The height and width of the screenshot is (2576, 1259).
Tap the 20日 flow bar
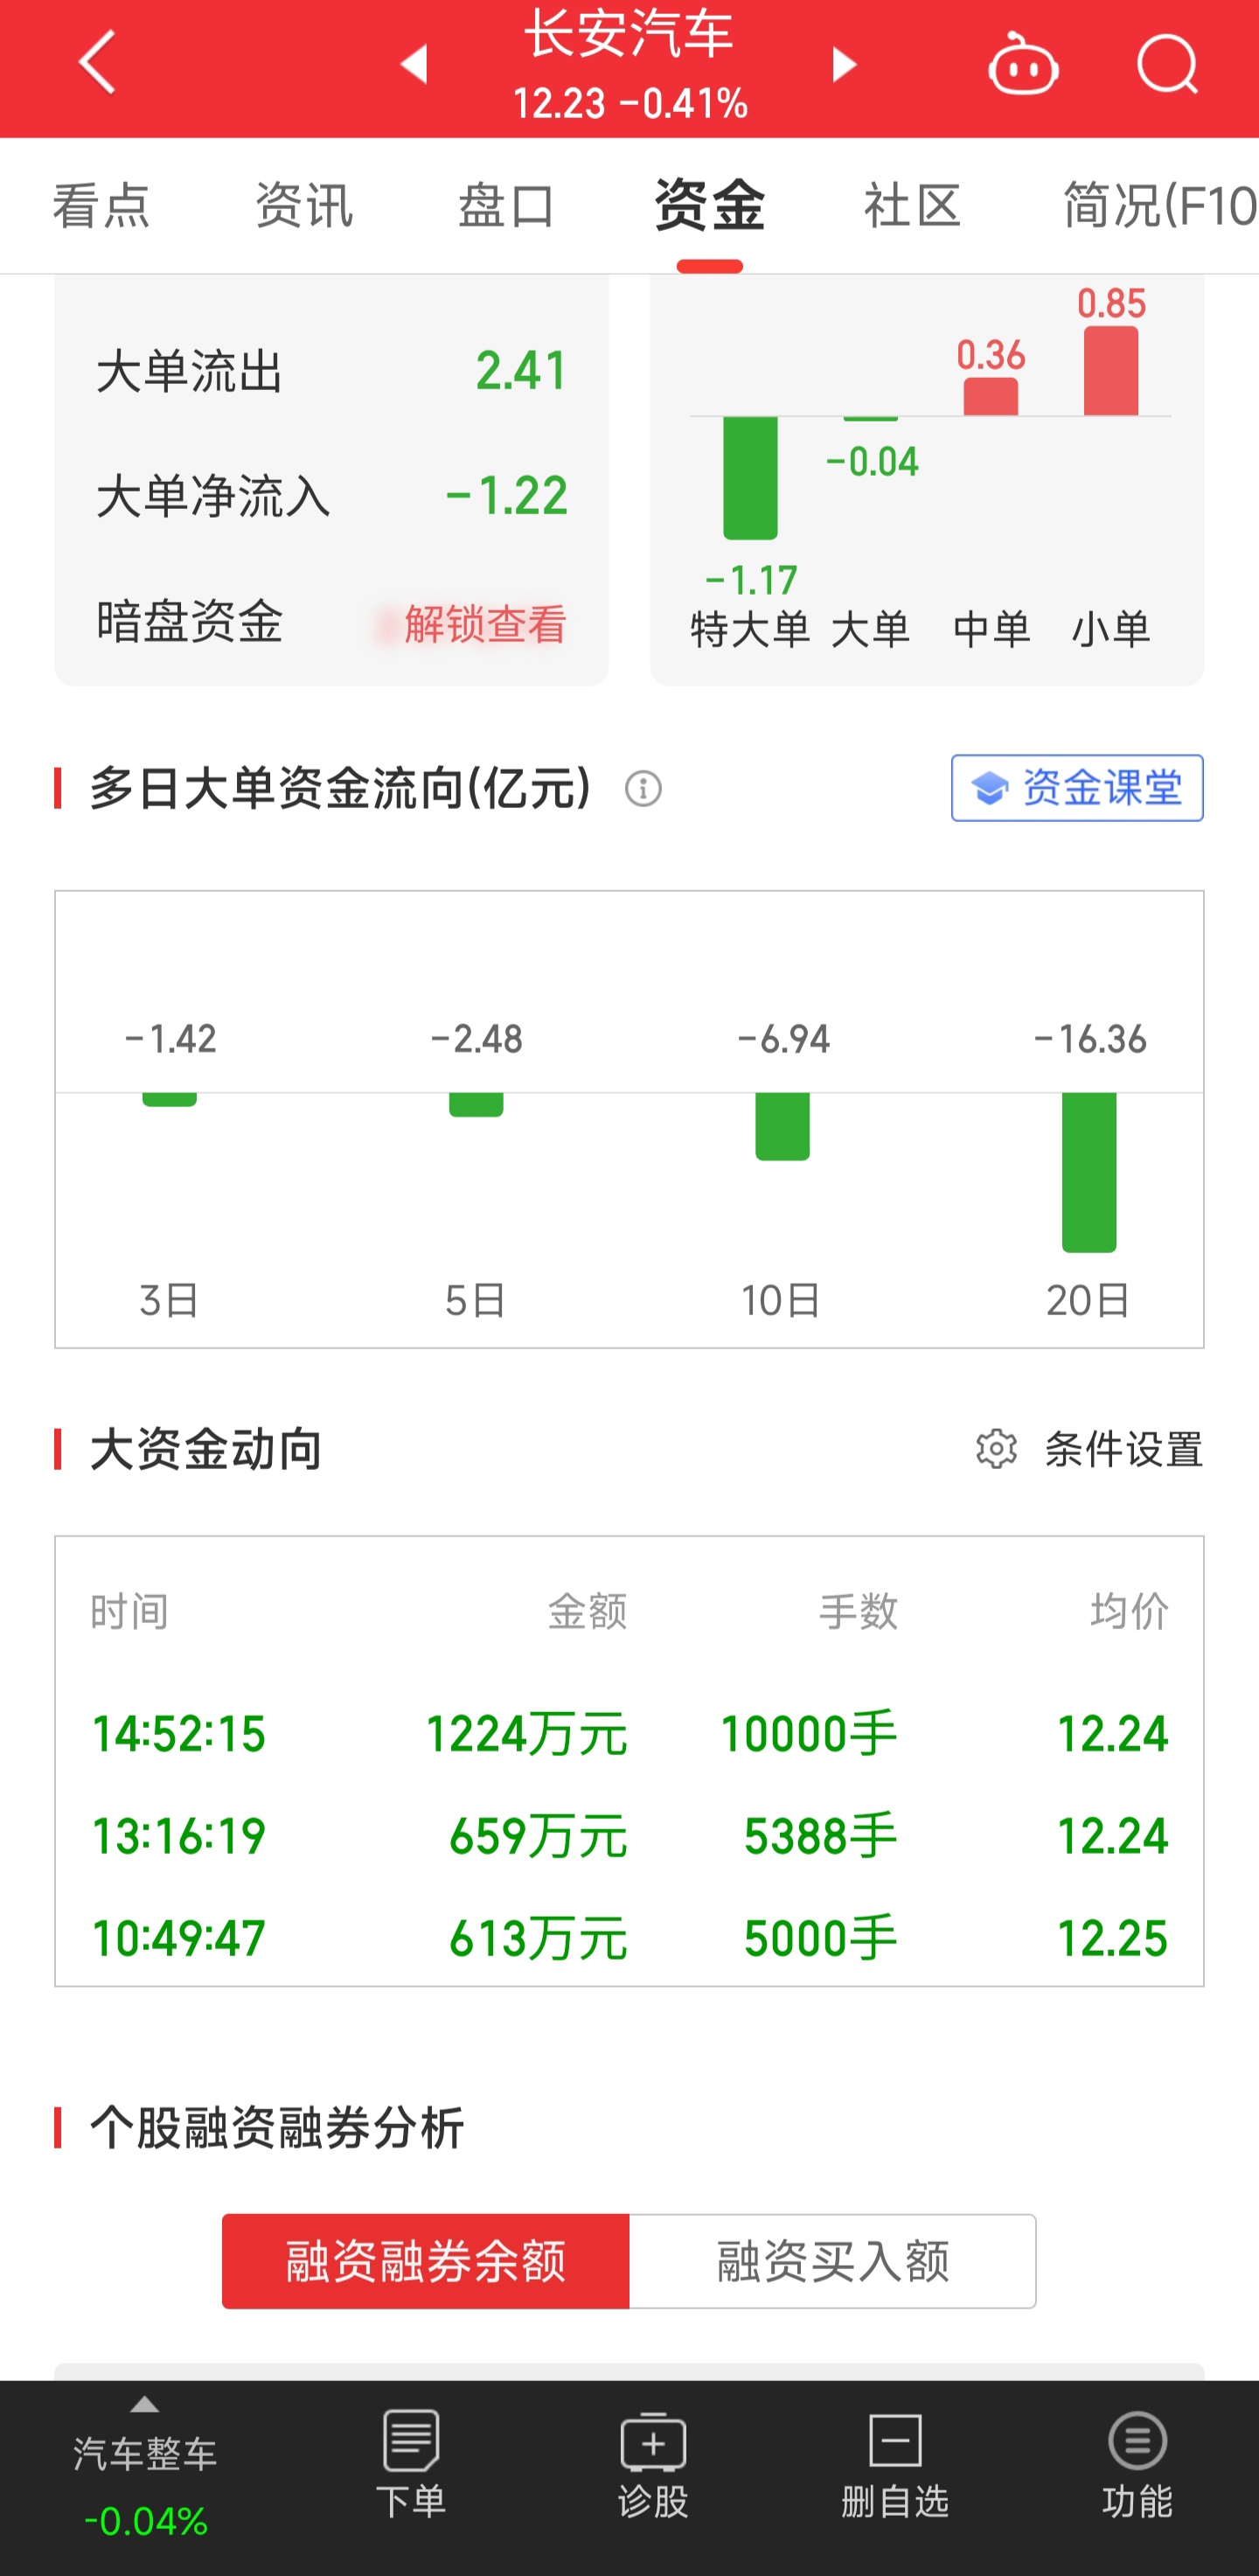(1089, 1172)
